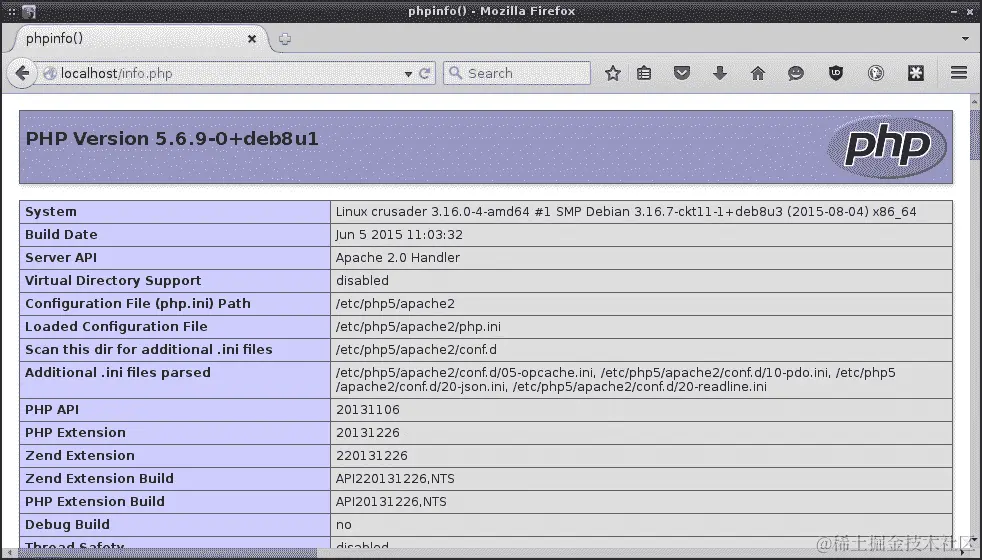Open the window menu icon in title bar
The height and width of the screenshot is (560, 982).
pyautogui.click(x=29, y=11)
